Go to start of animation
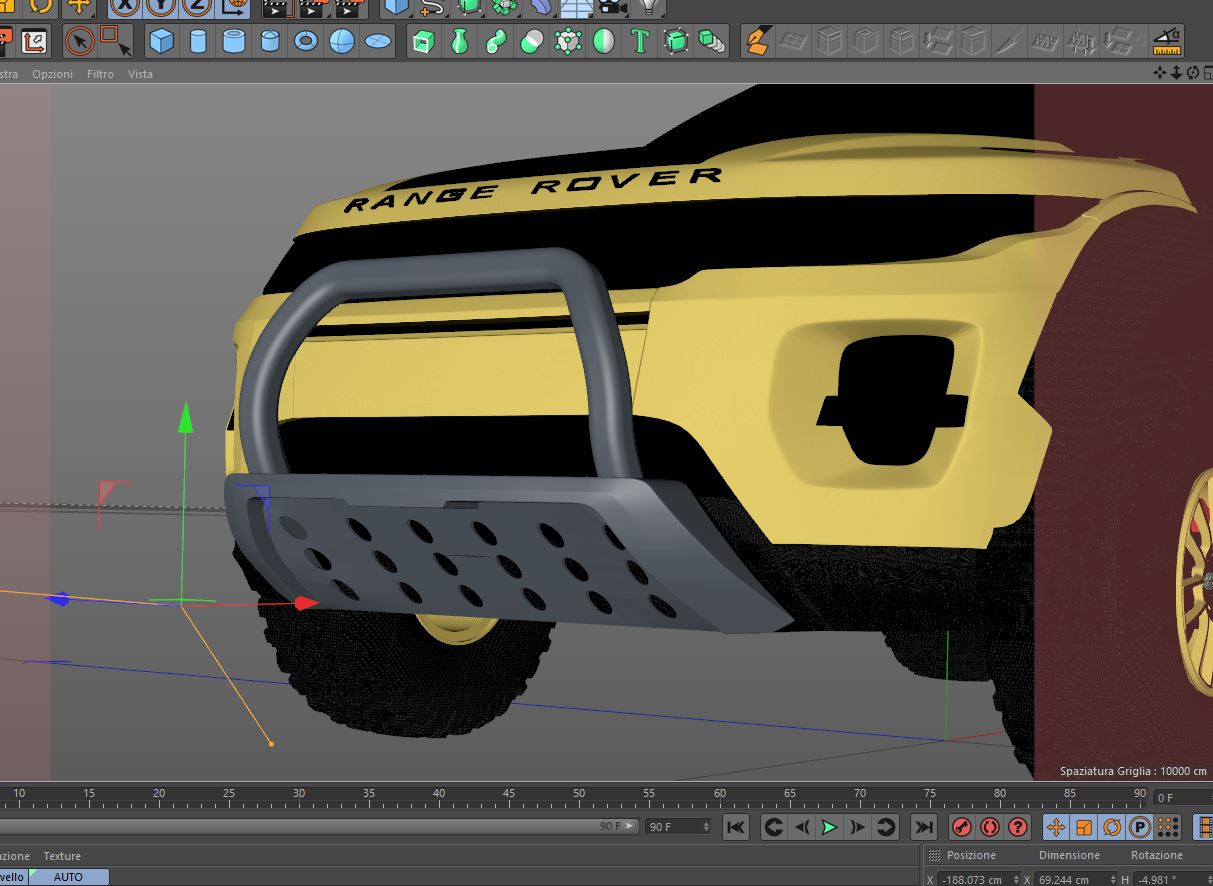Viewport: 1213px width, 886px height. tap(735, 827)
